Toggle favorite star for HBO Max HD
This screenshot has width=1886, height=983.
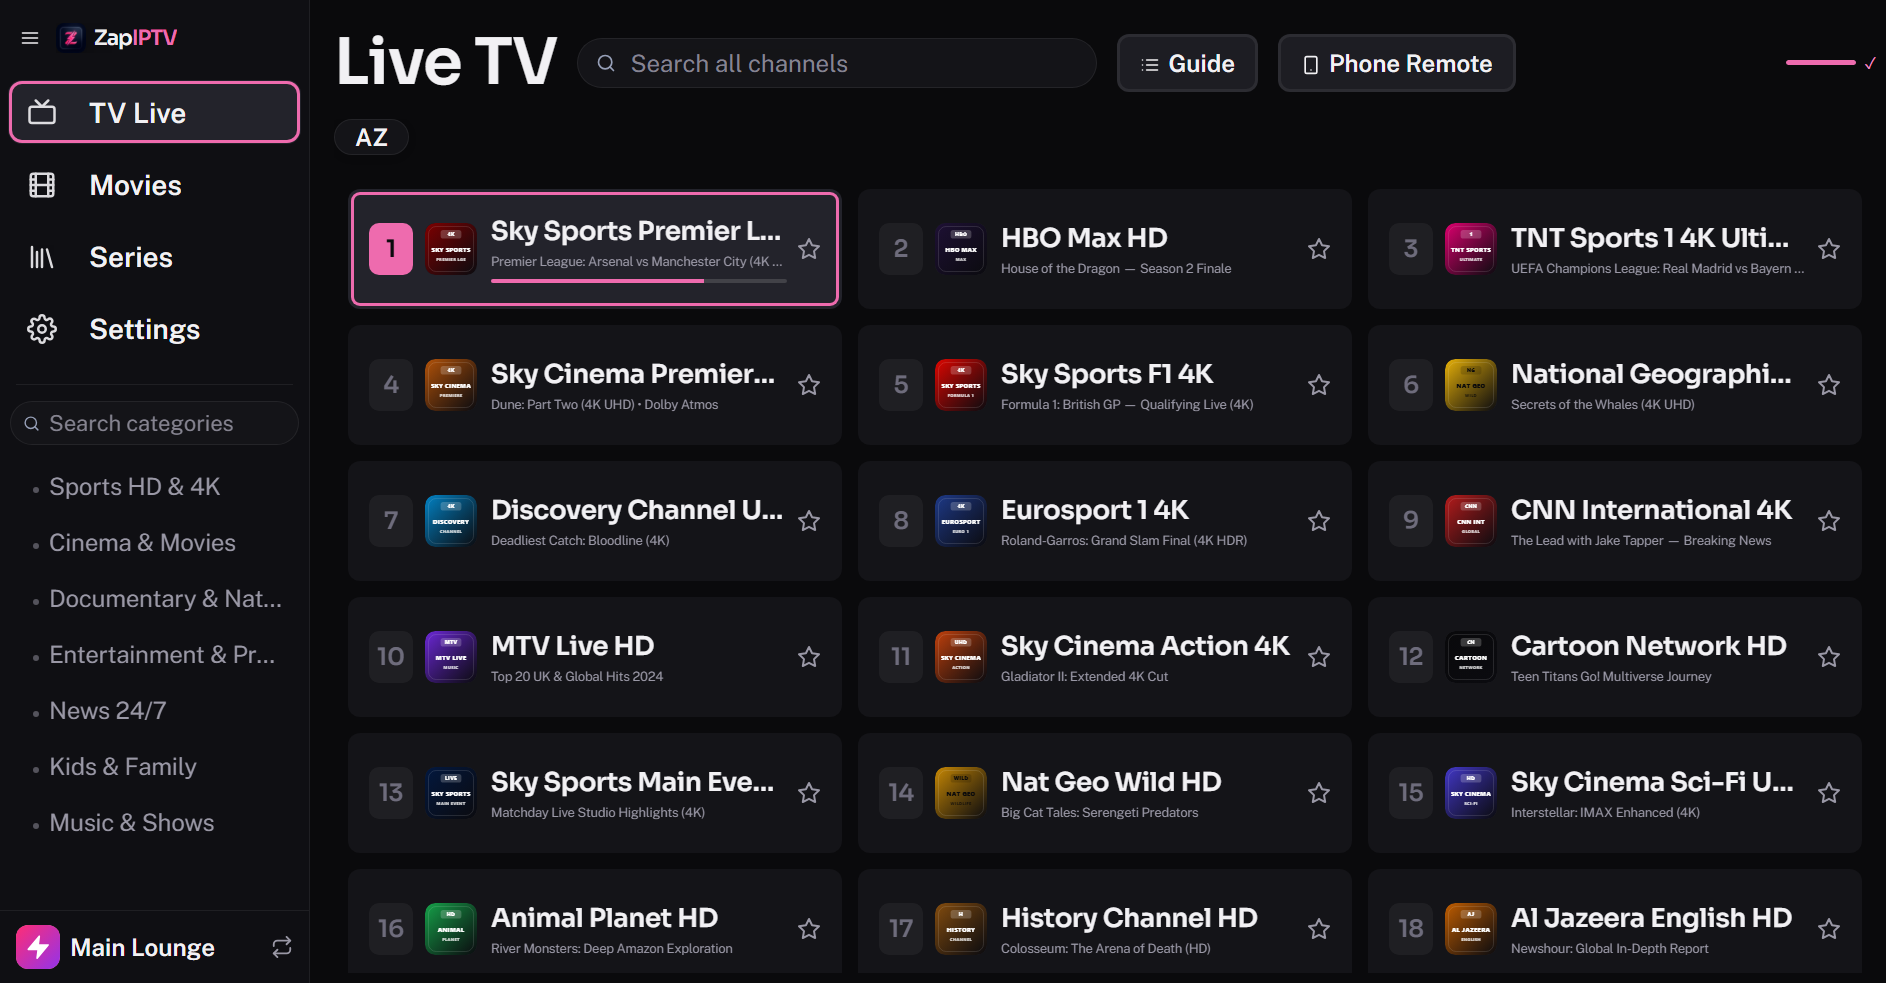[1319, 249]
